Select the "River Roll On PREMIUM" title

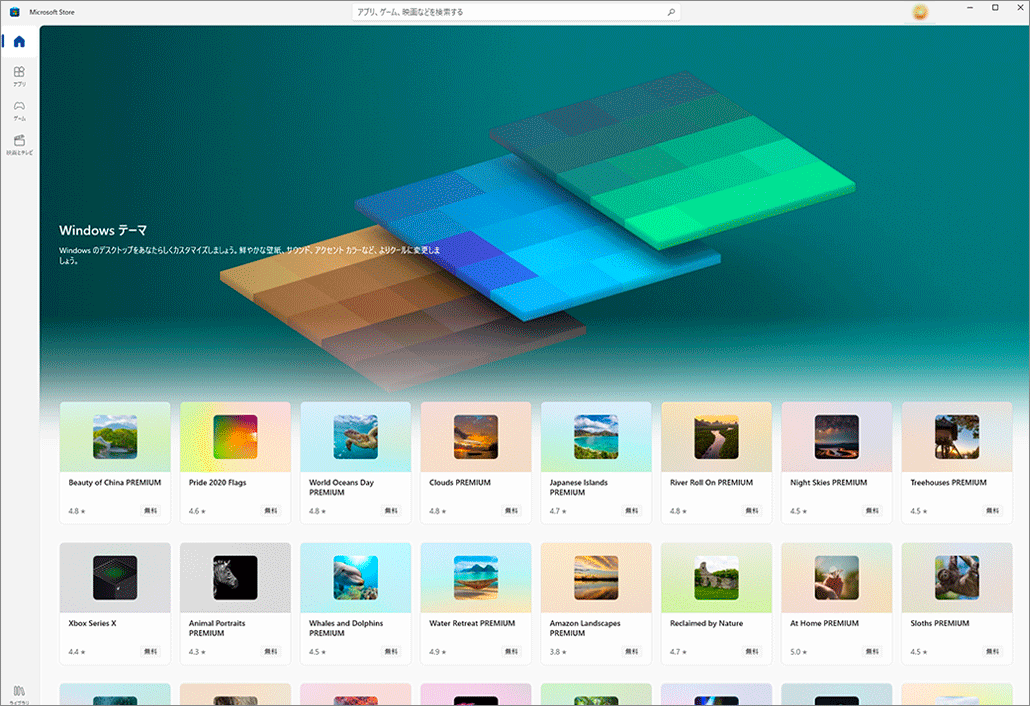coord(711,483)
